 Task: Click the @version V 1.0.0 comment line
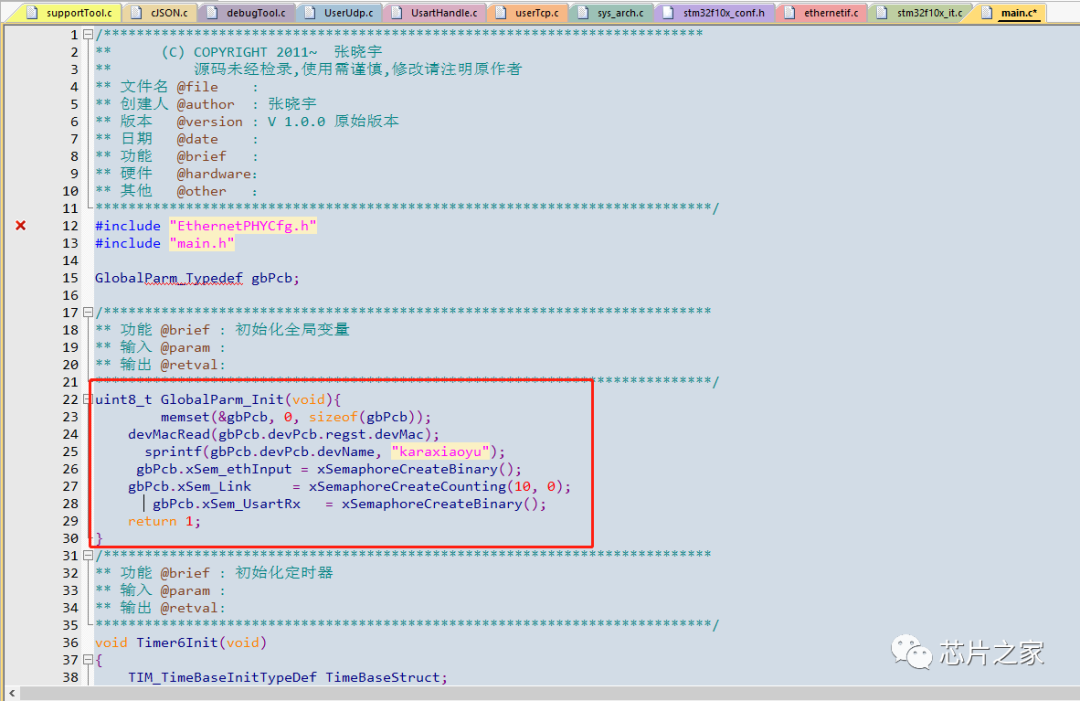click(247, 121)
